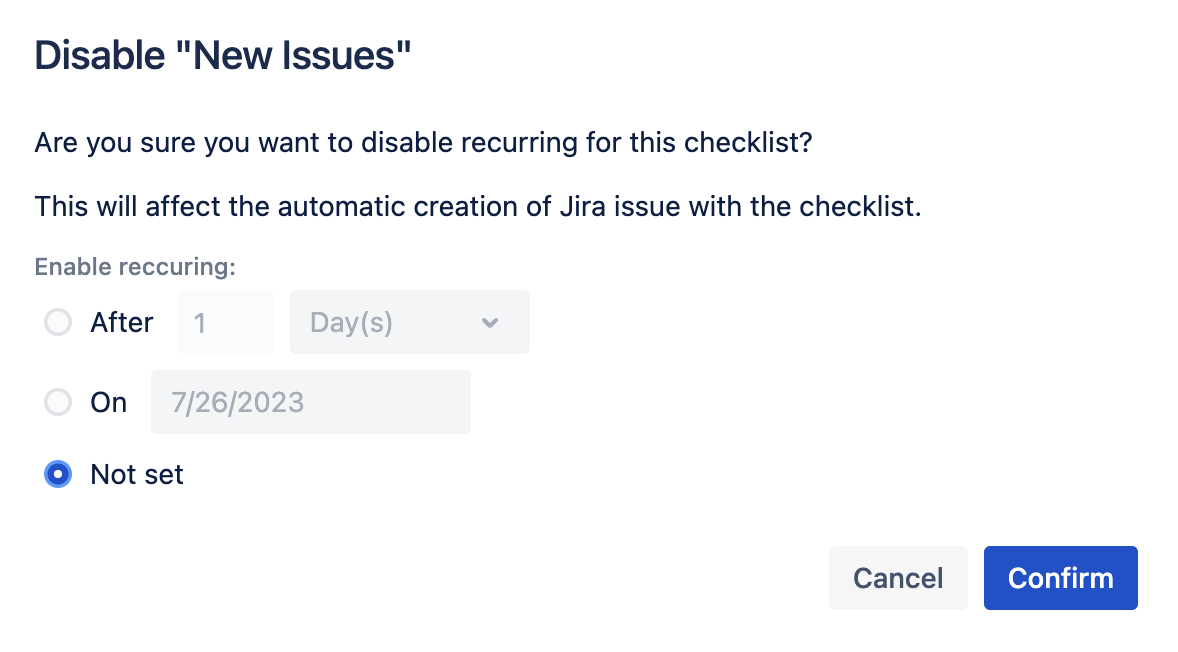Image resolution: width=1178 pixels, height=652 pixels.
Task: Confirm disabling the recurring checklist
Action: click(1060, 578)
